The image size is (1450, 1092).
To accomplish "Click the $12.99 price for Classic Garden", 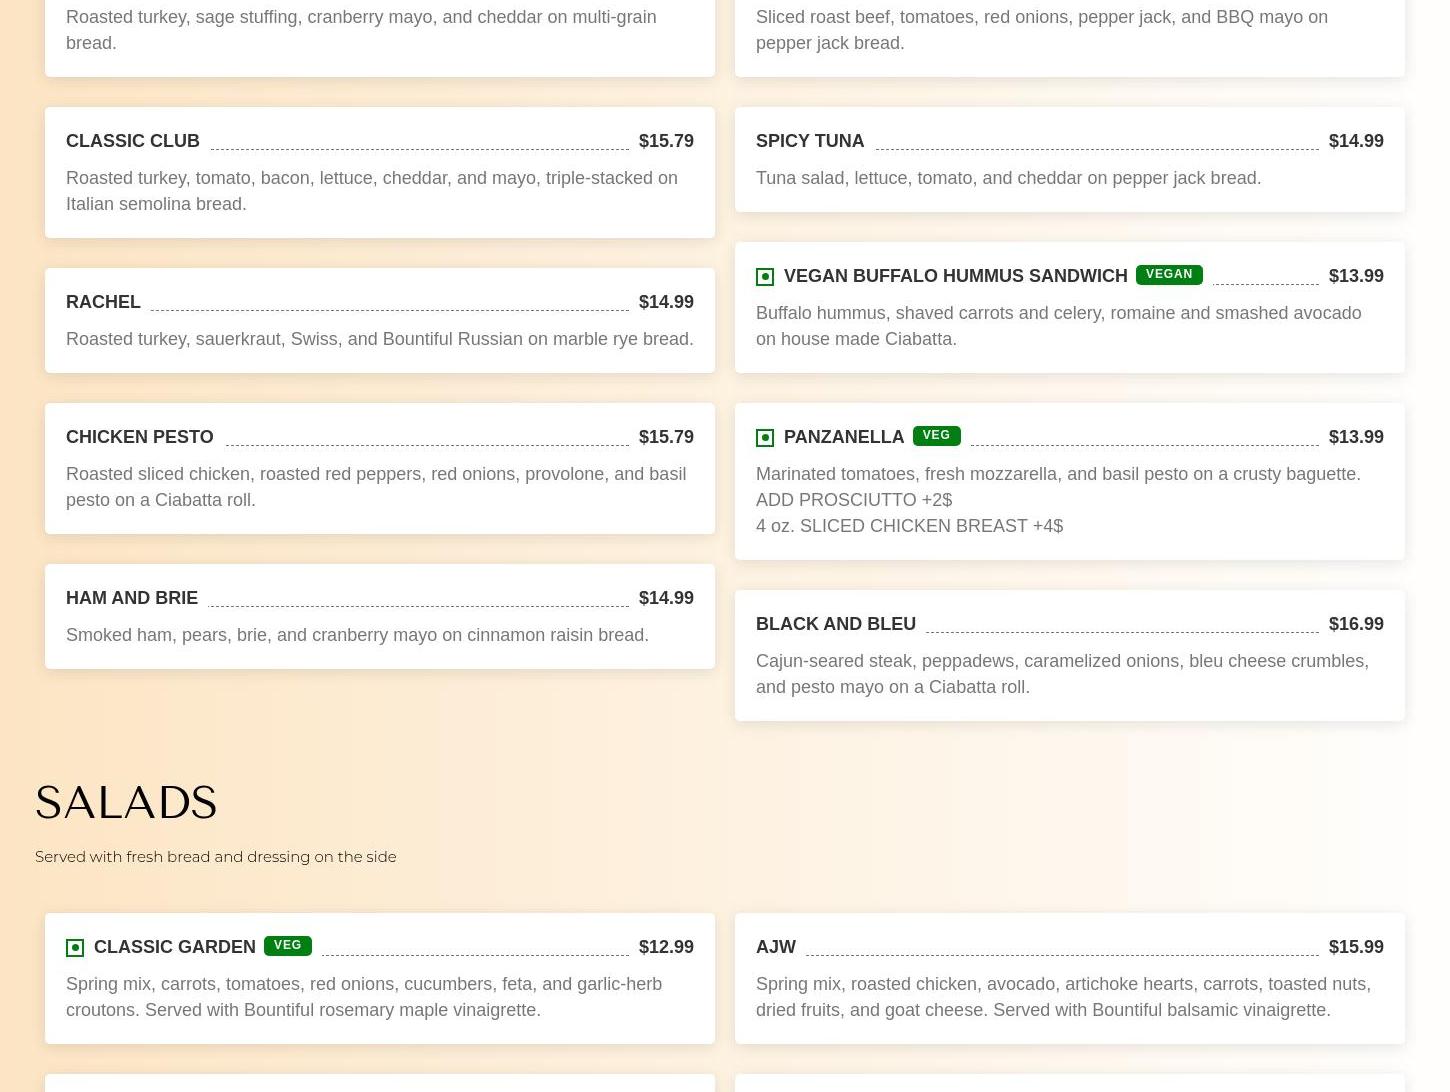I will [x=665, y=947].
